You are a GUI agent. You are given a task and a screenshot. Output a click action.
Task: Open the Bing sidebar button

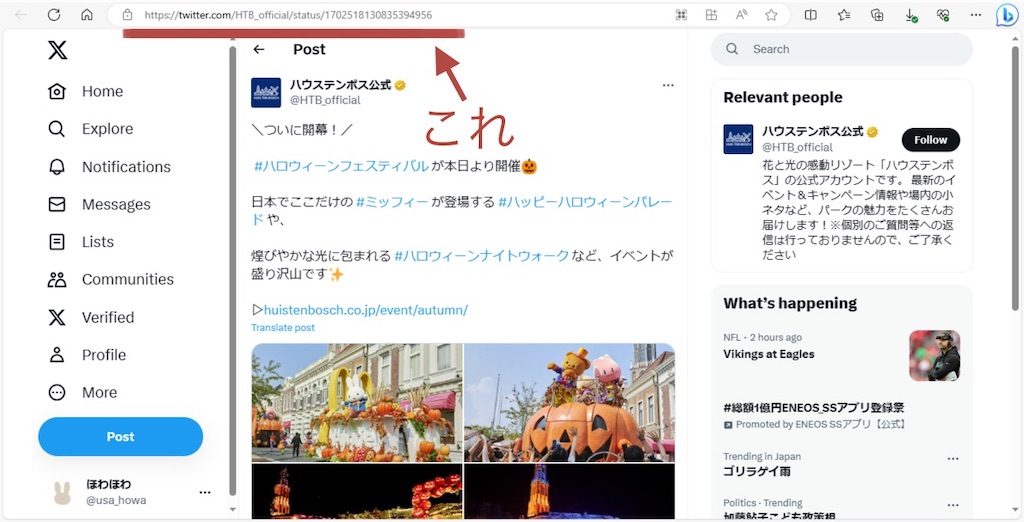[1006, 15]
